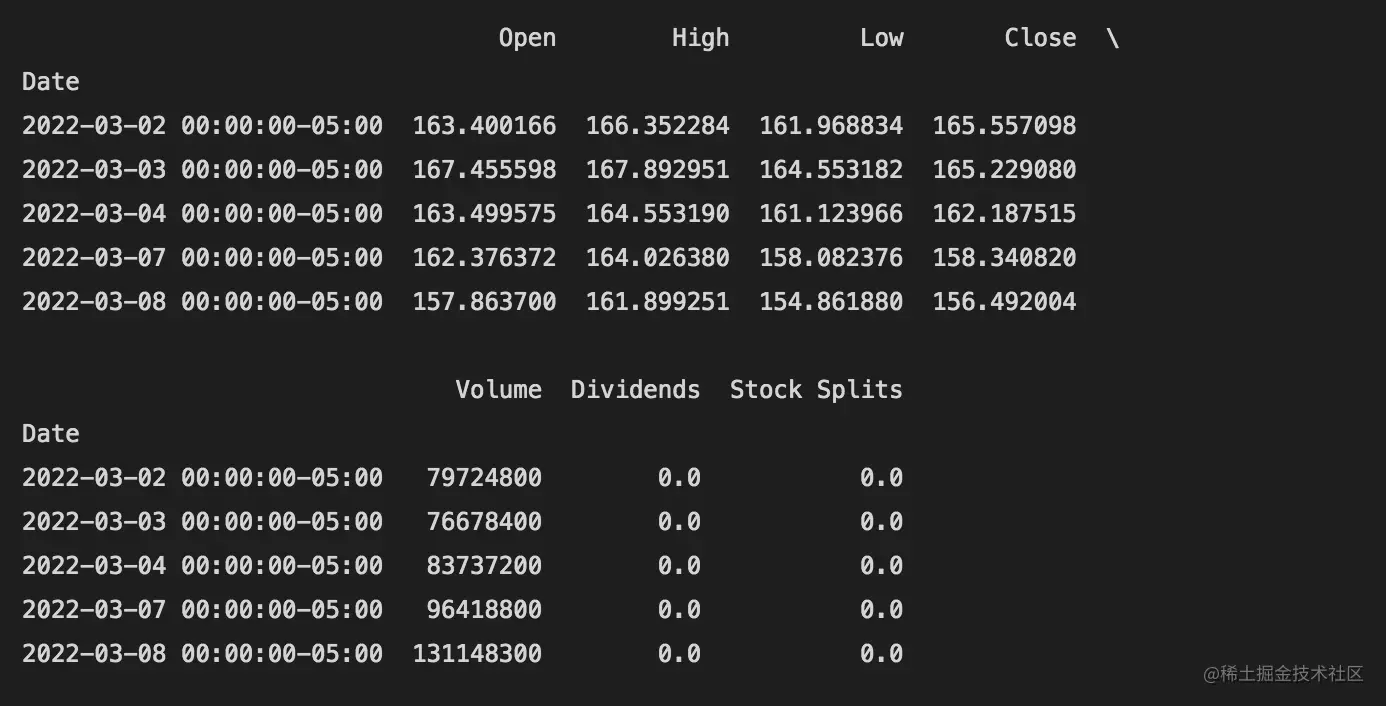The height and width of the screenshot is (706, 1386).
Task: Click the High price 167.892951
Action: click(x=657, y=170)
